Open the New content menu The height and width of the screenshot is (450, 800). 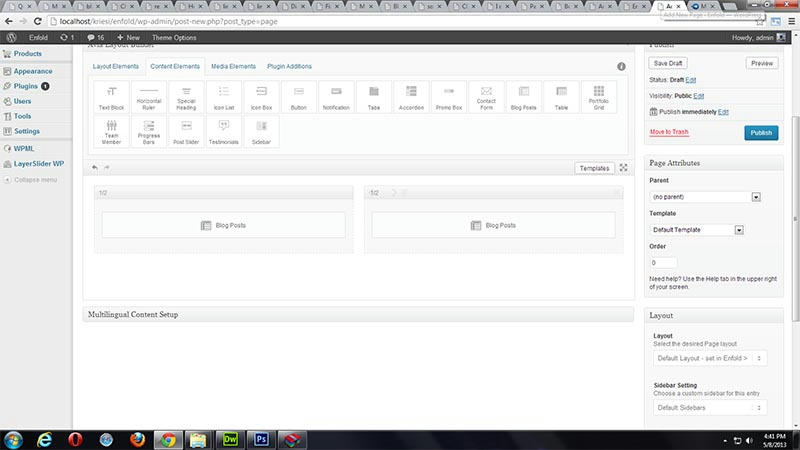[128, 38]
